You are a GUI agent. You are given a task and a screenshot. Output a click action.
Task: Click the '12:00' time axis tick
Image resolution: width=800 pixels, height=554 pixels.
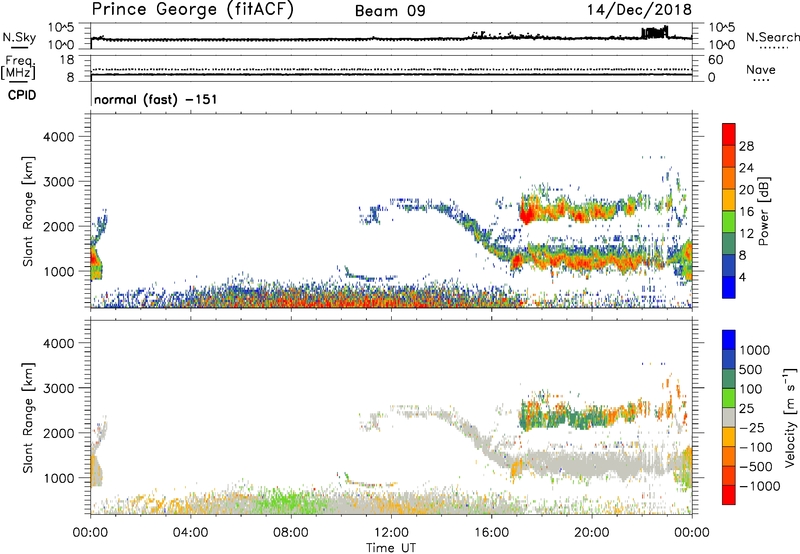pos(391,532)
